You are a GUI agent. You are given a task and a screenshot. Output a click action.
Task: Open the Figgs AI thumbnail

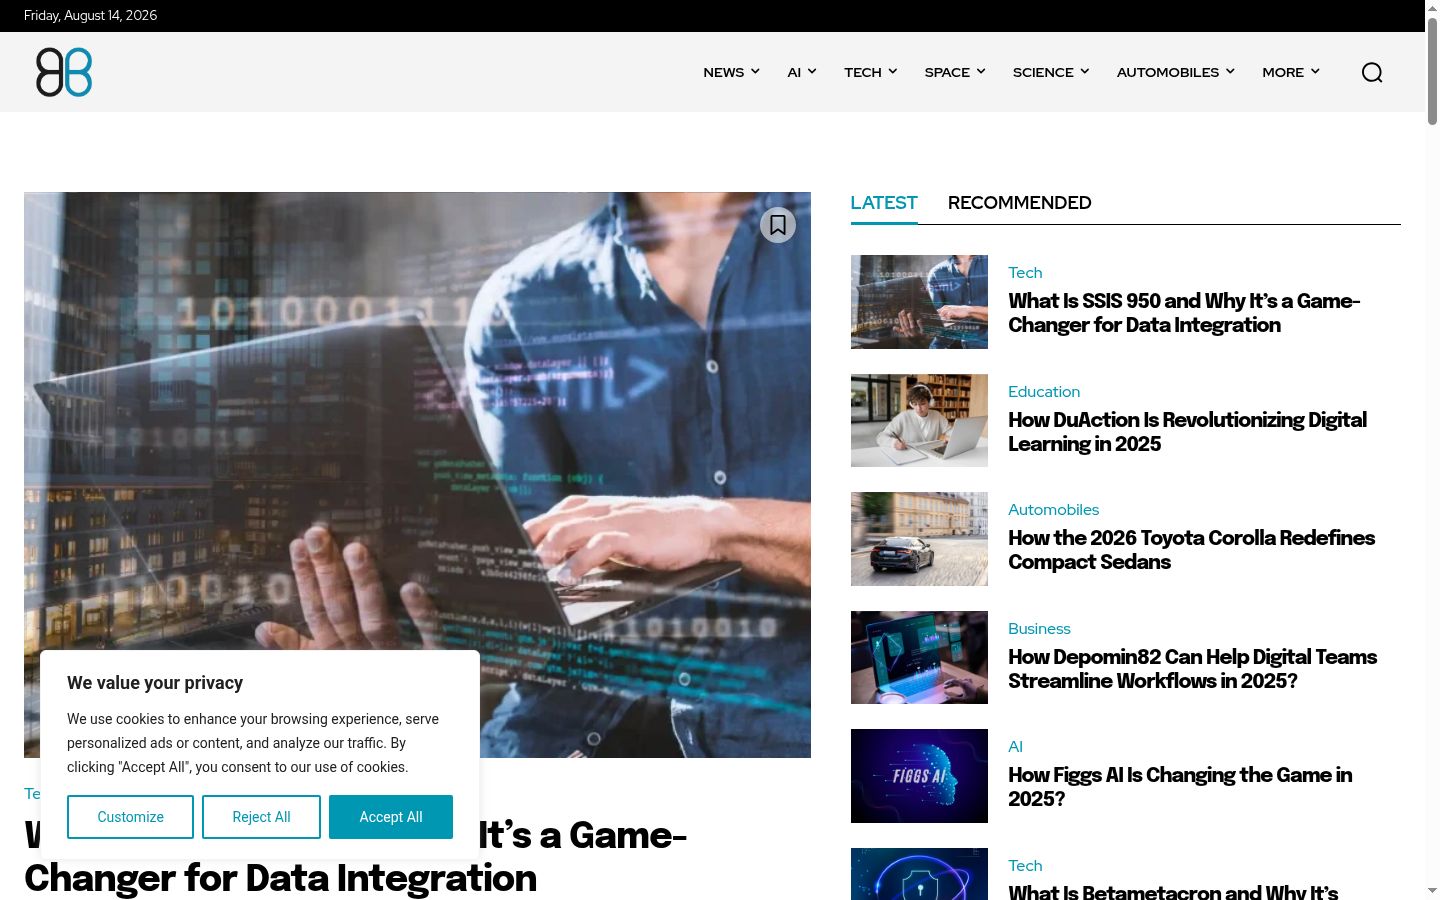point(919,776)
